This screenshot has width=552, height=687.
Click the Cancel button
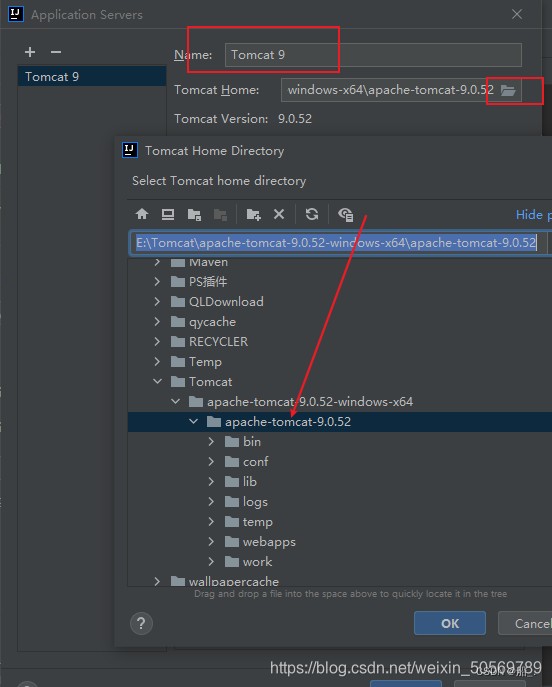pos(525,623)
